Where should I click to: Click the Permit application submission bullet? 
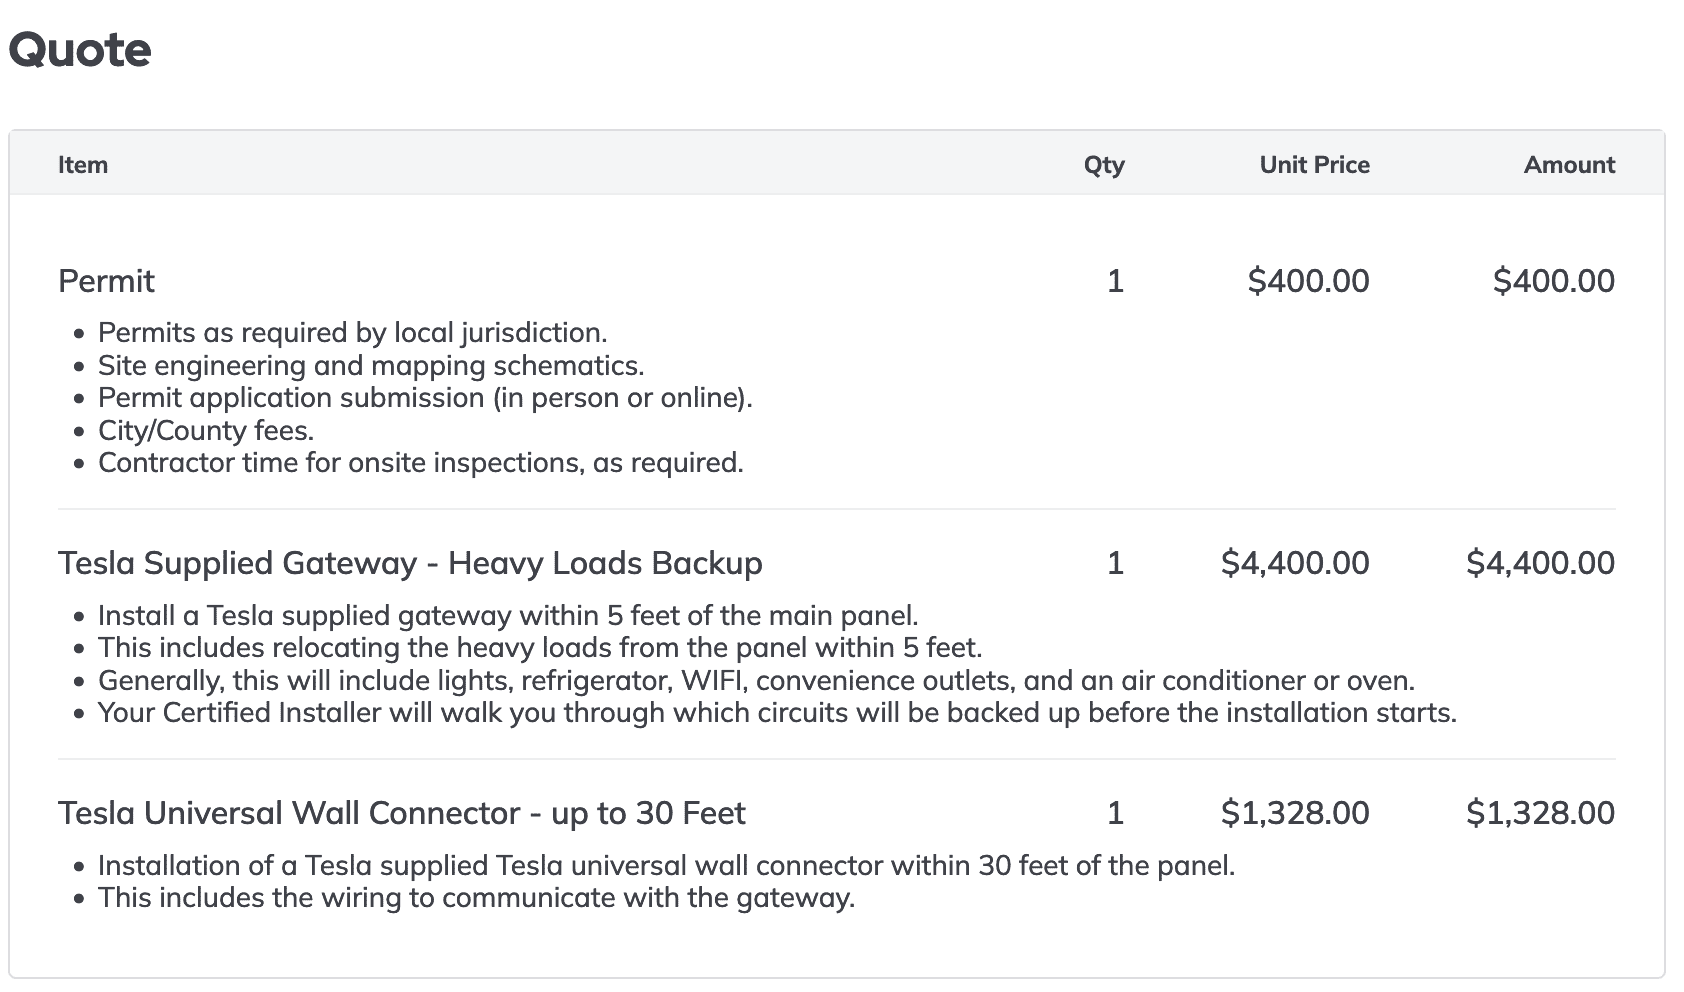(425, 398)
